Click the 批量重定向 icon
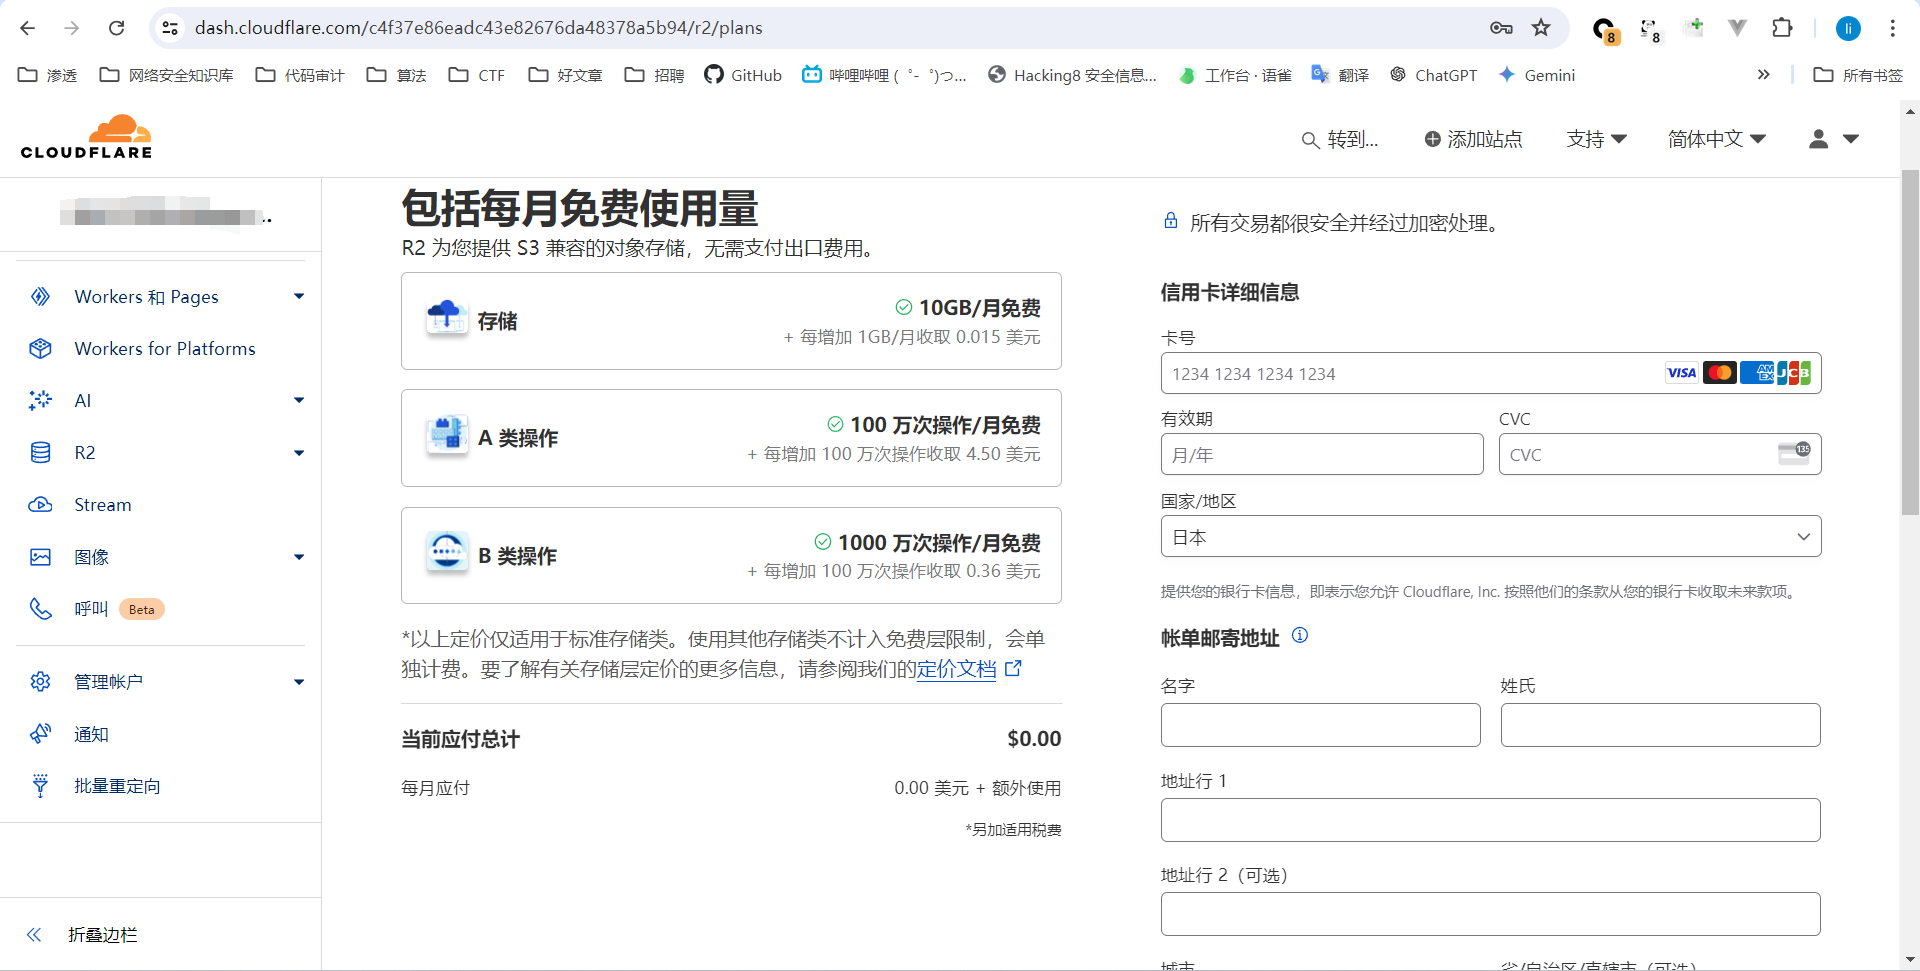This screenshot has width=1920, height=971. 40,786
